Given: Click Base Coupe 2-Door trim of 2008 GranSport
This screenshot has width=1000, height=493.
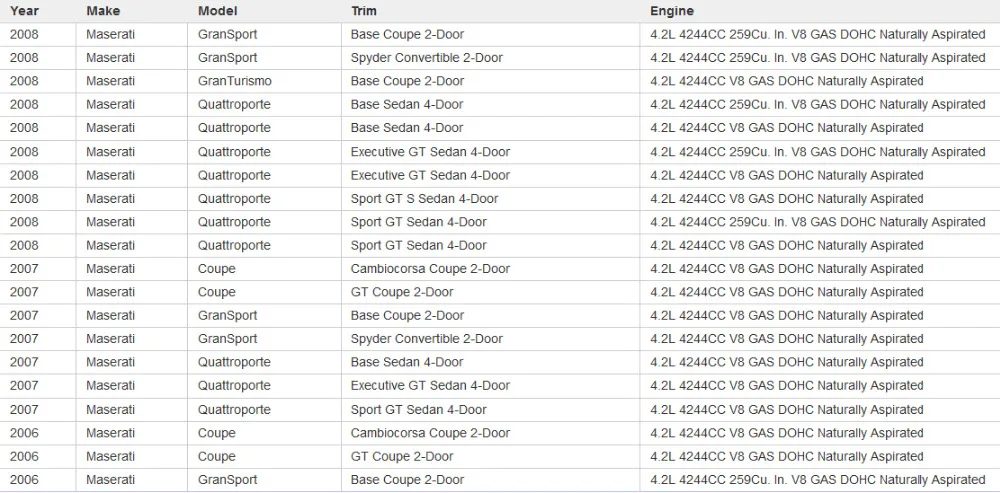Looking at the screenshot, I should click(408, 34).
